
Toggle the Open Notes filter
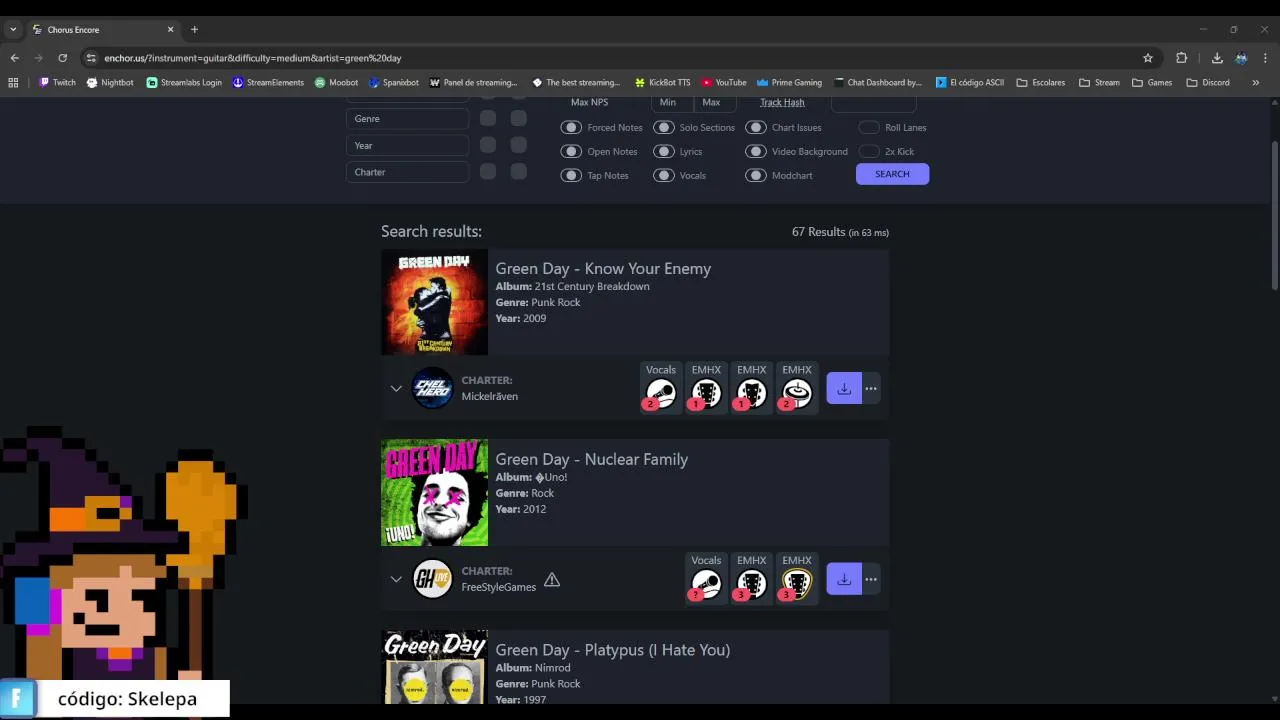coord(571,152)
